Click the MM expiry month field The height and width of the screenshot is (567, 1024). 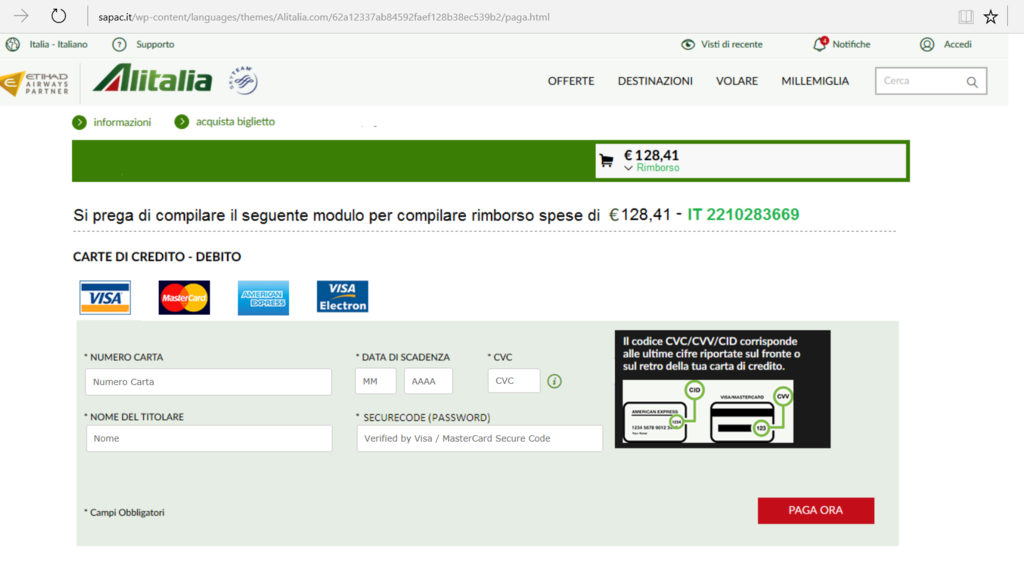(x=376, y=381)
